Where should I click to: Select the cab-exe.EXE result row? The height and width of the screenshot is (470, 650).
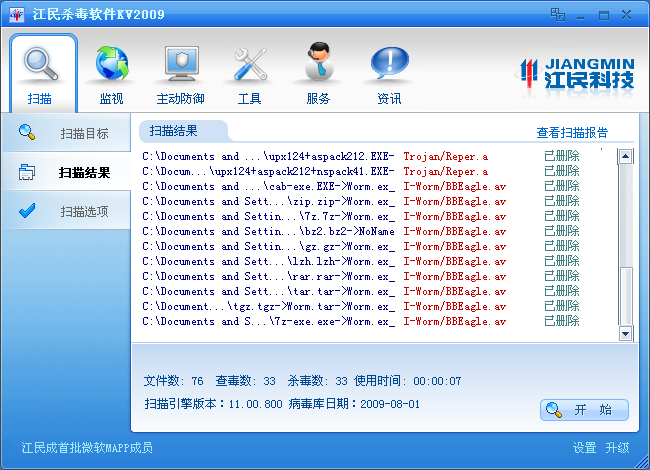pos(361,186)
